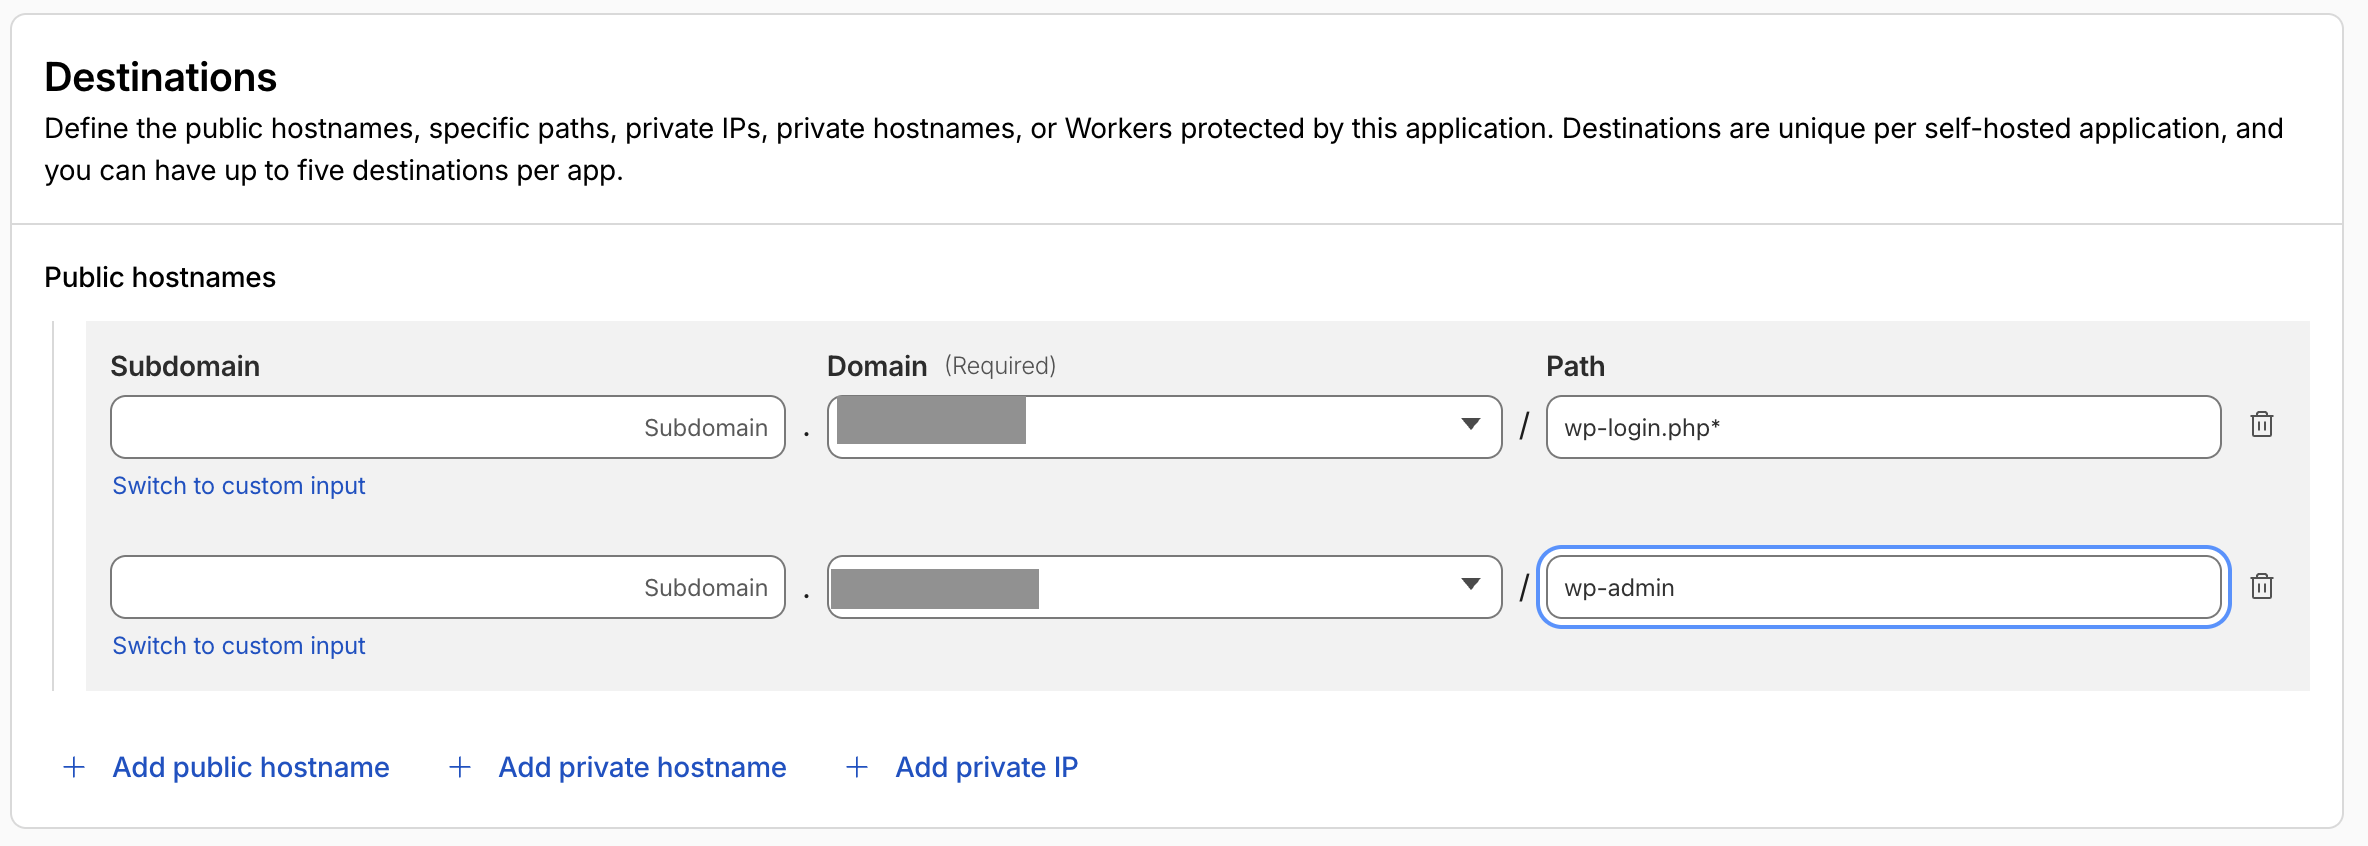Screen dimensions: 2368x846
Task: Delete the wp-admin hostname row
Action: pos(2261,586)
